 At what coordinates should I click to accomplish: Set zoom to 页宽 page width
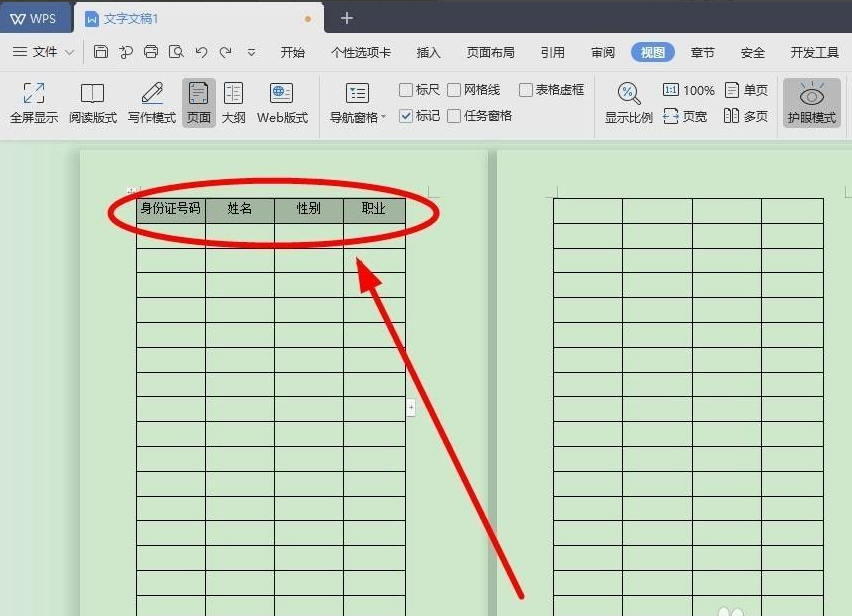686,115
